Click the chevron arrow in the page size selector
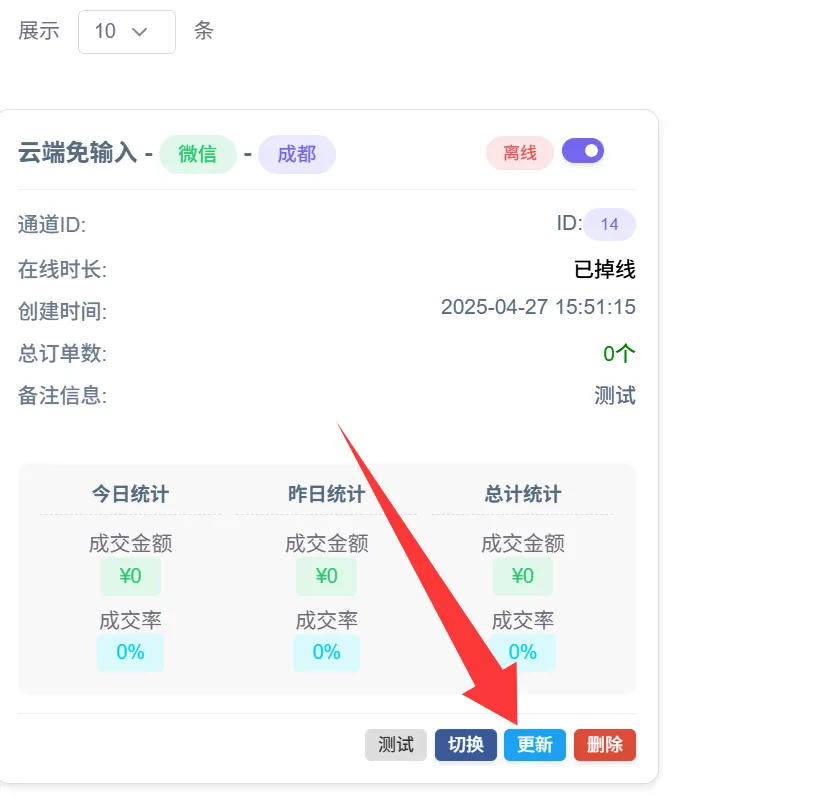The height and width of the screenshot is (802, 834). tap(140, 31)
